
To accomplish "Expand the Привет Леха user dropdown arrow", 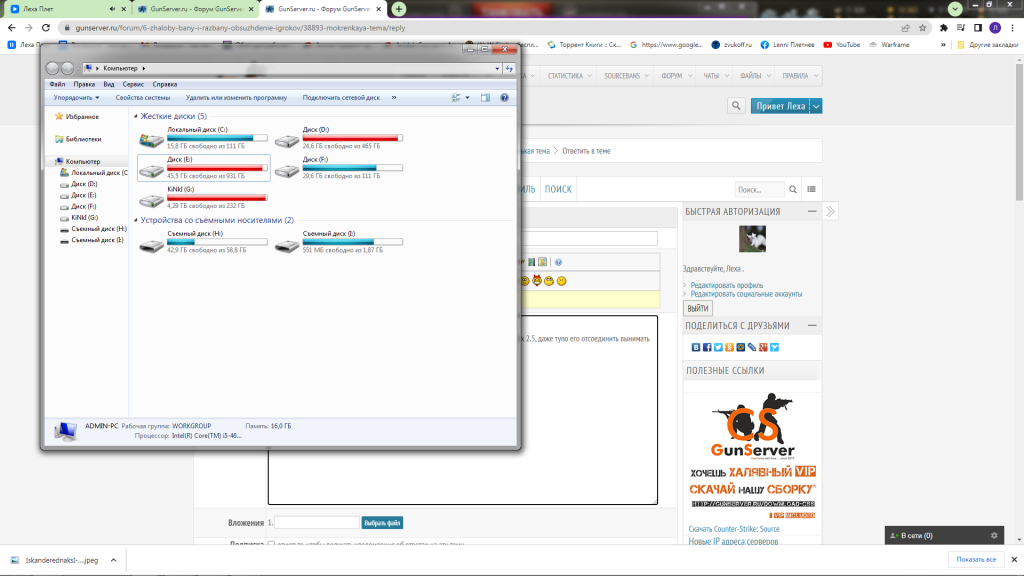I will pyautogui.click(x=816, y=106).
